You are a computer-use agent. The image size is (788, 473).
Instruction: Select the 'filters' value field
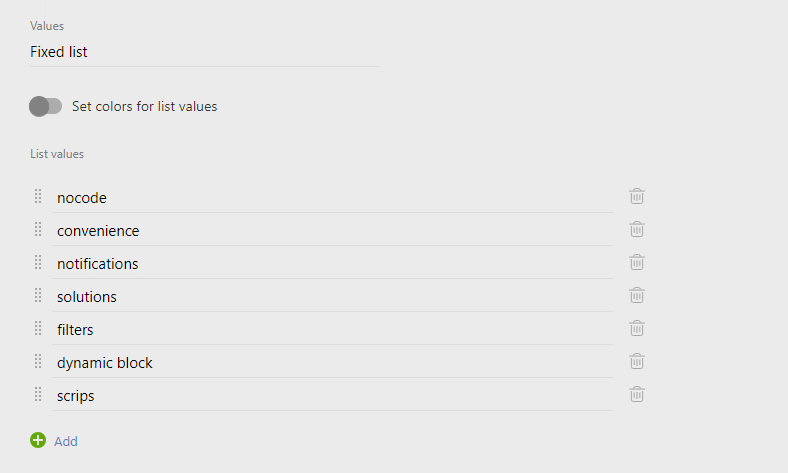332,330
